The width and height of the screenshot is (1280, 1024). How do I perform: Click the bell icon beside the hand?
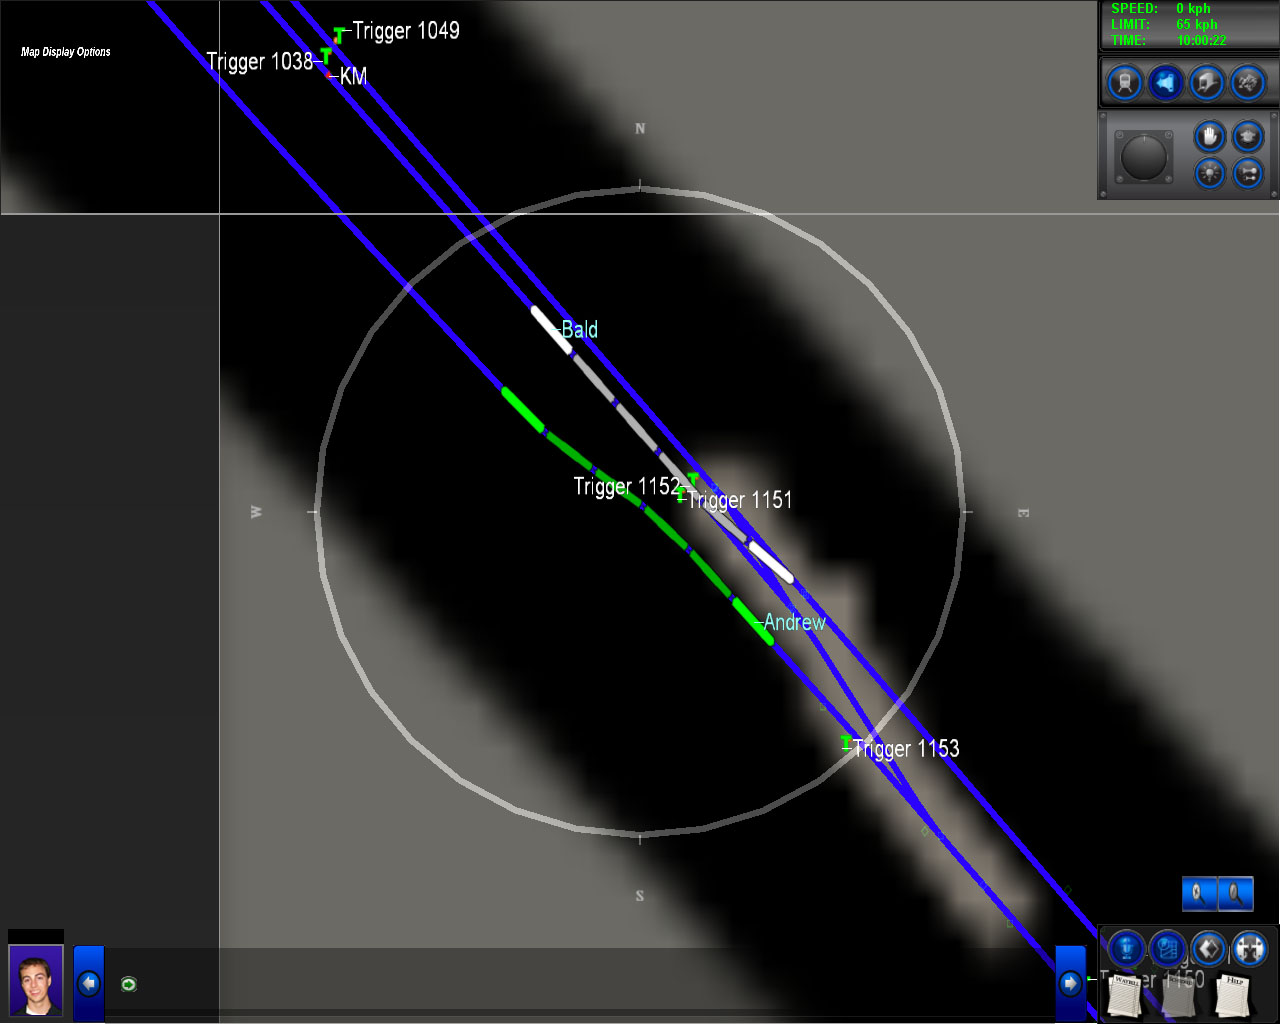[x=1247, y=135]
